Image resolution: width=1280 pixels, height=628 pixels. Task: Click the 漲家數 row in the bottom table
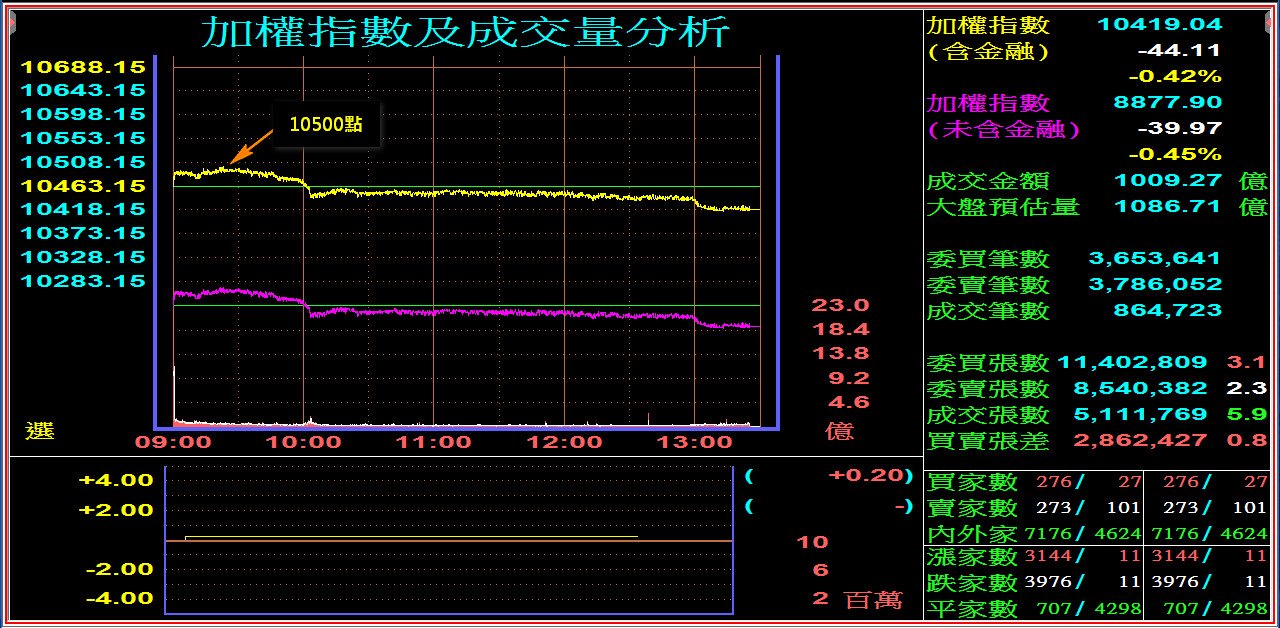(x=1099, y=557)
